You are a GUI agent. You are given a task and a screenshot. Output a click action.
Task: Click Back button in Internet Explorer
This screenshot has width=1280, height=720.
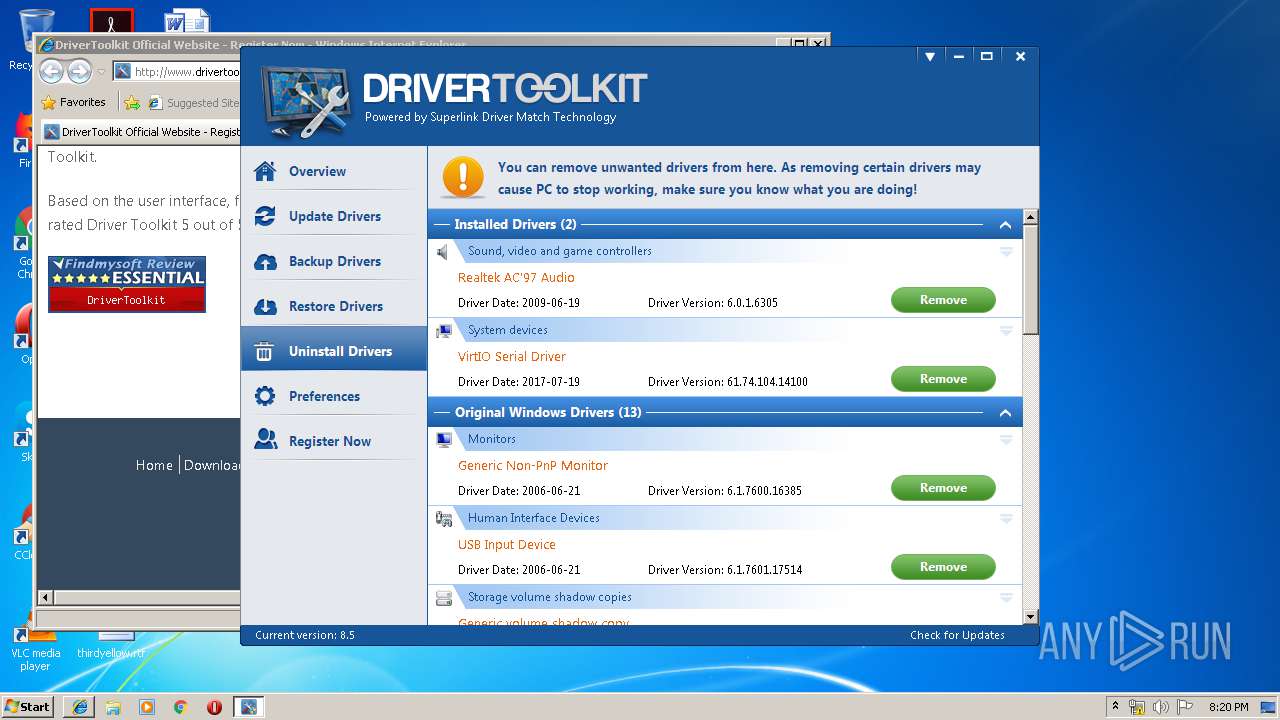pos(53,71)
